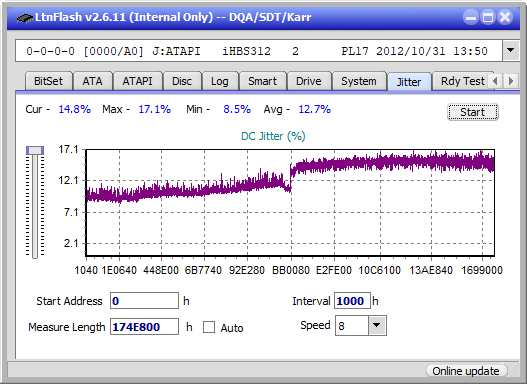Expand the drive selection dropdown

511,51
